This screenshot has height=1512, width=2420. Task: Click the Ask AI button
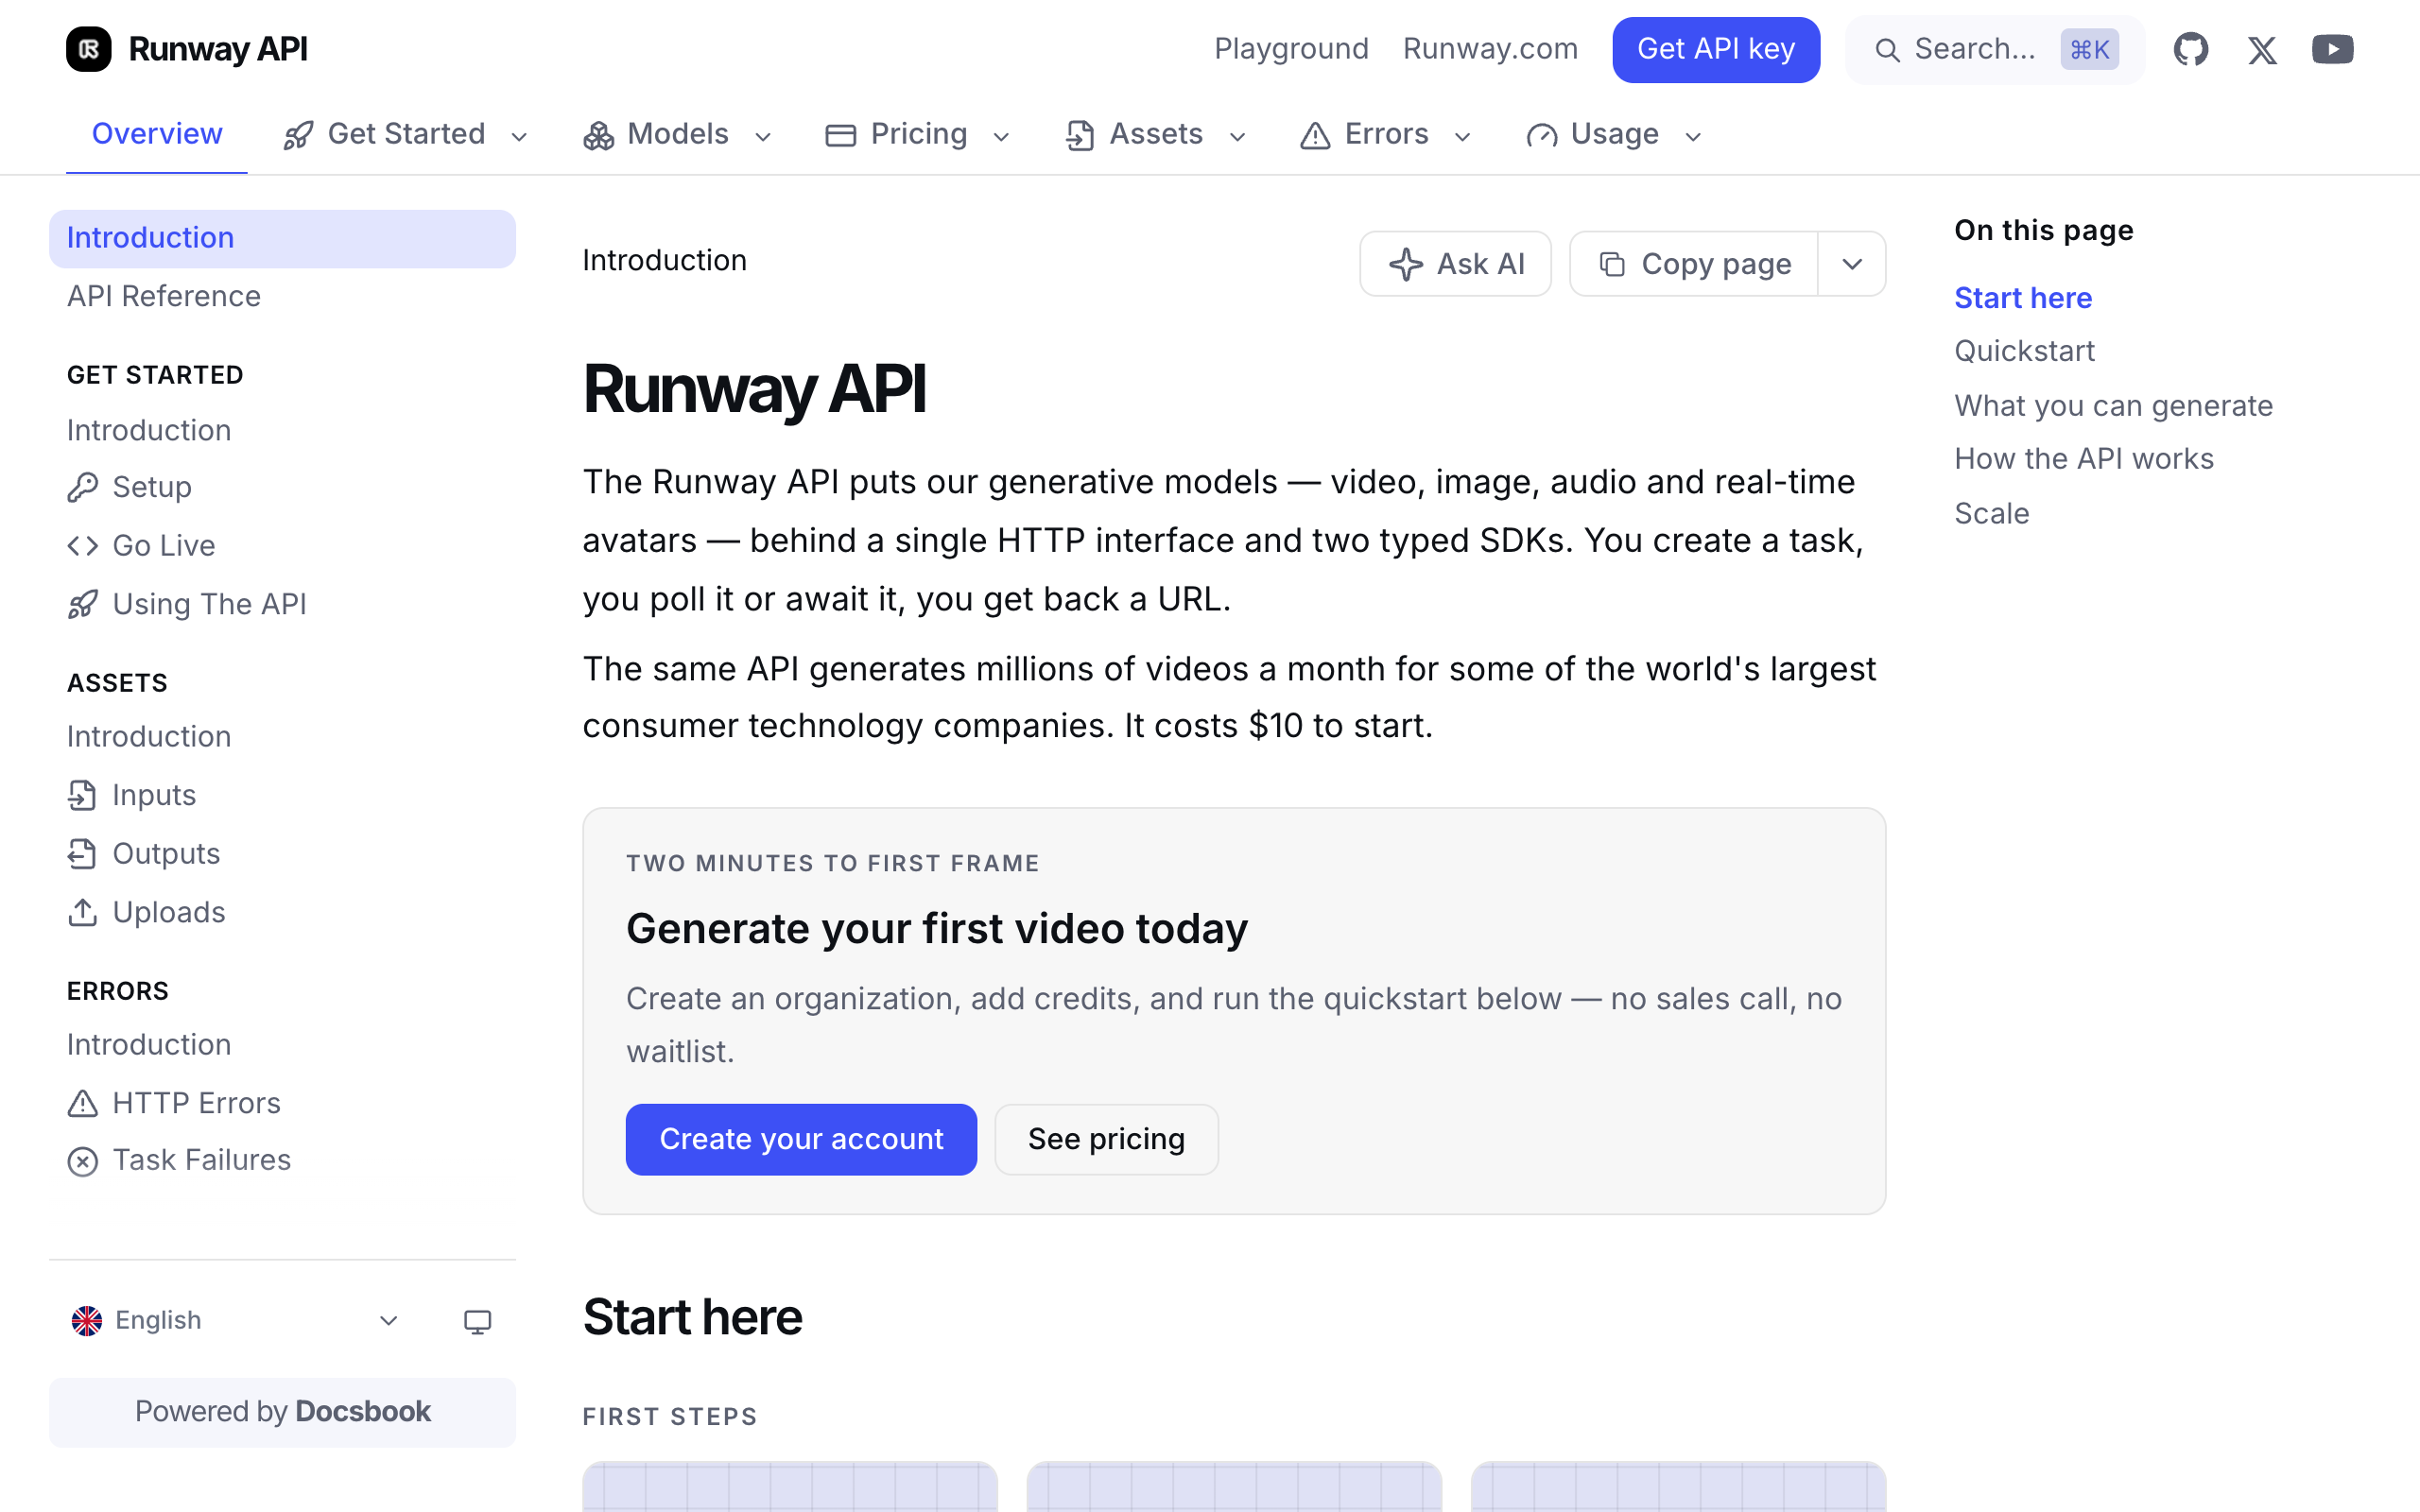click(x=1455, y=264)
